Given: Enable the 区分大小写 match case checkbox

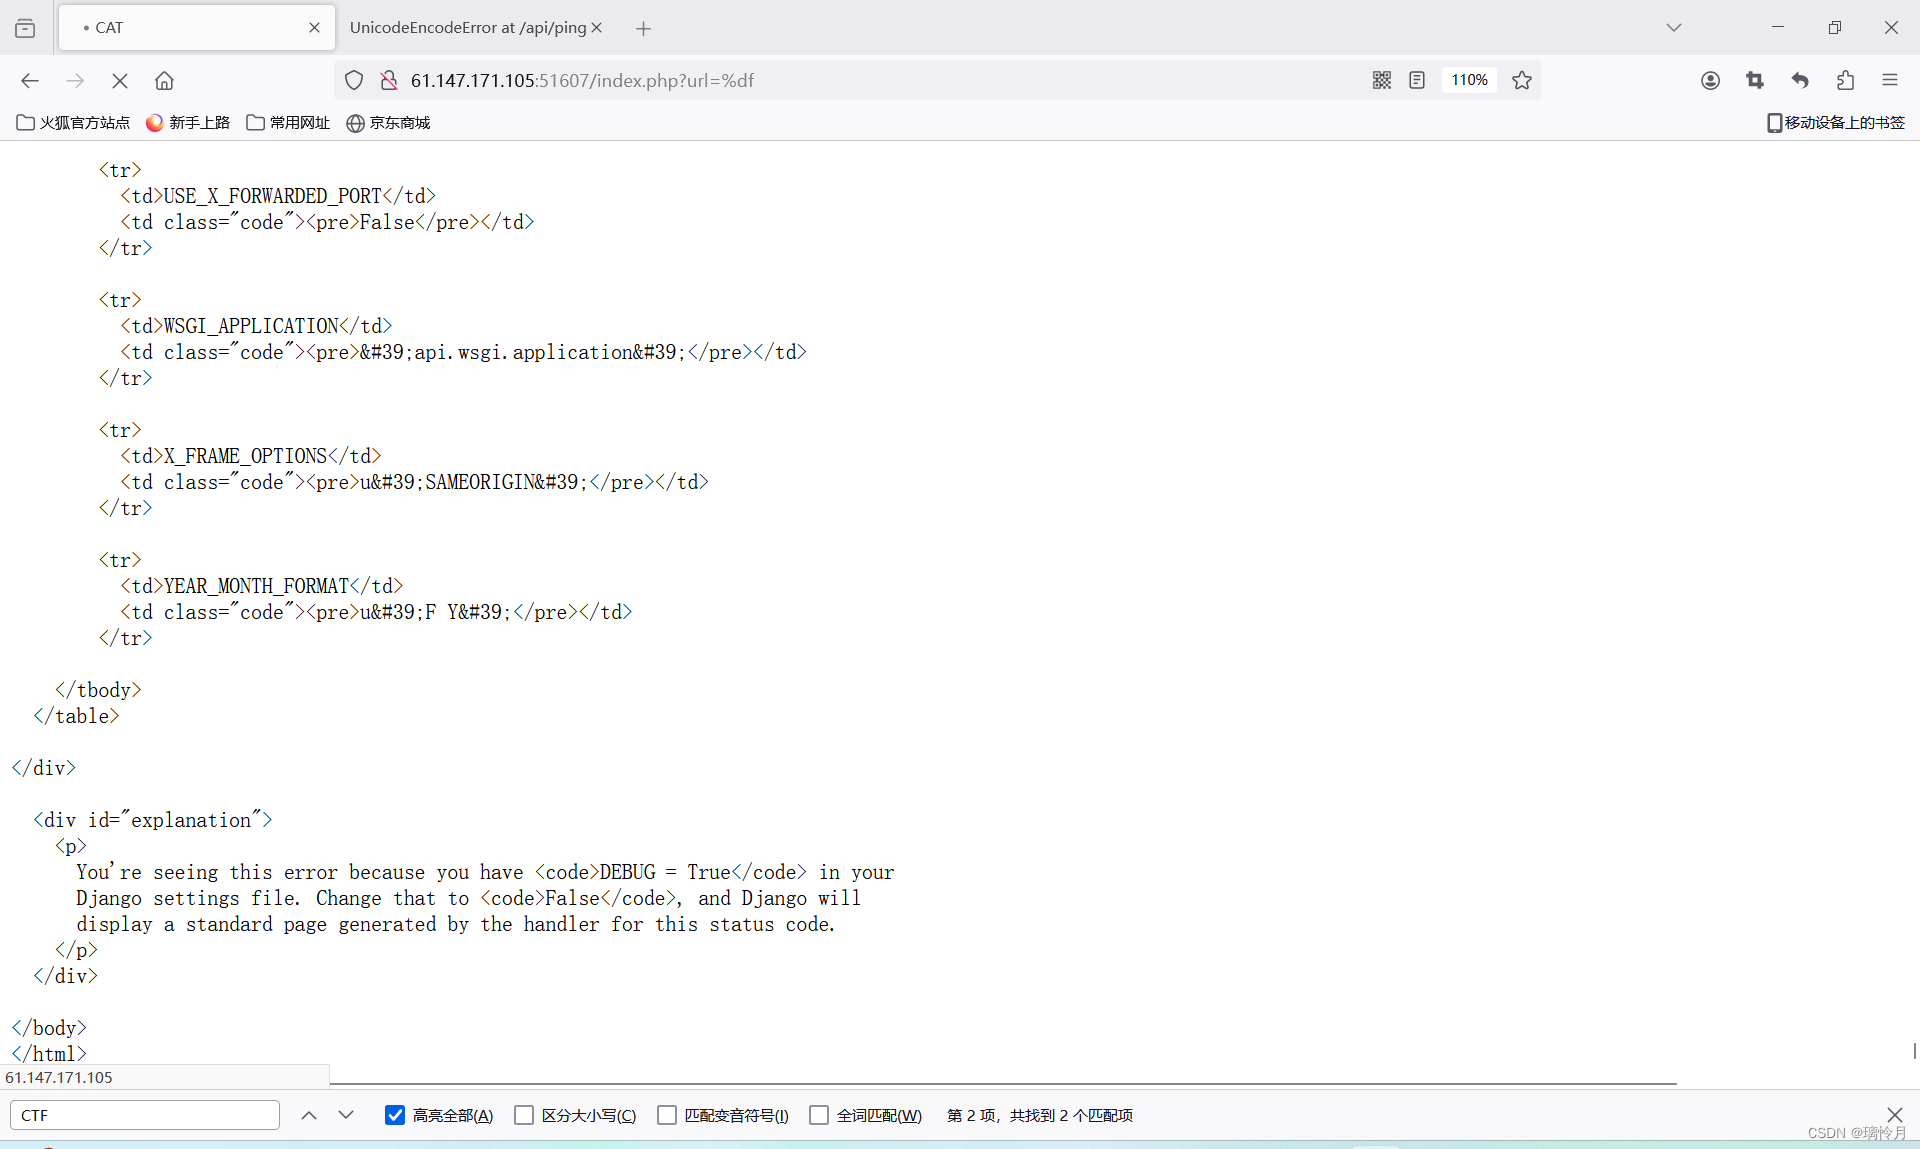Looking at the screenshot, I should (524, 1115).
